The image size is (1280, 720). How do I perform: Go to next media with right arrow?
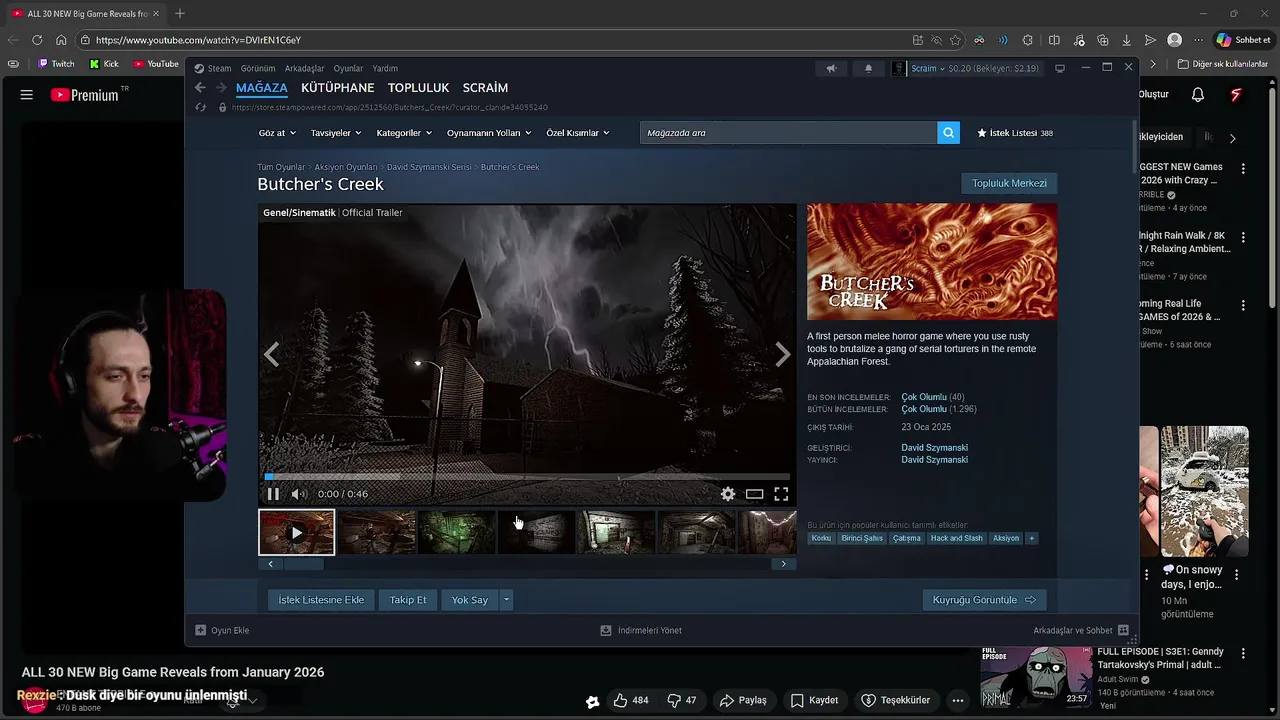[783, 354]
